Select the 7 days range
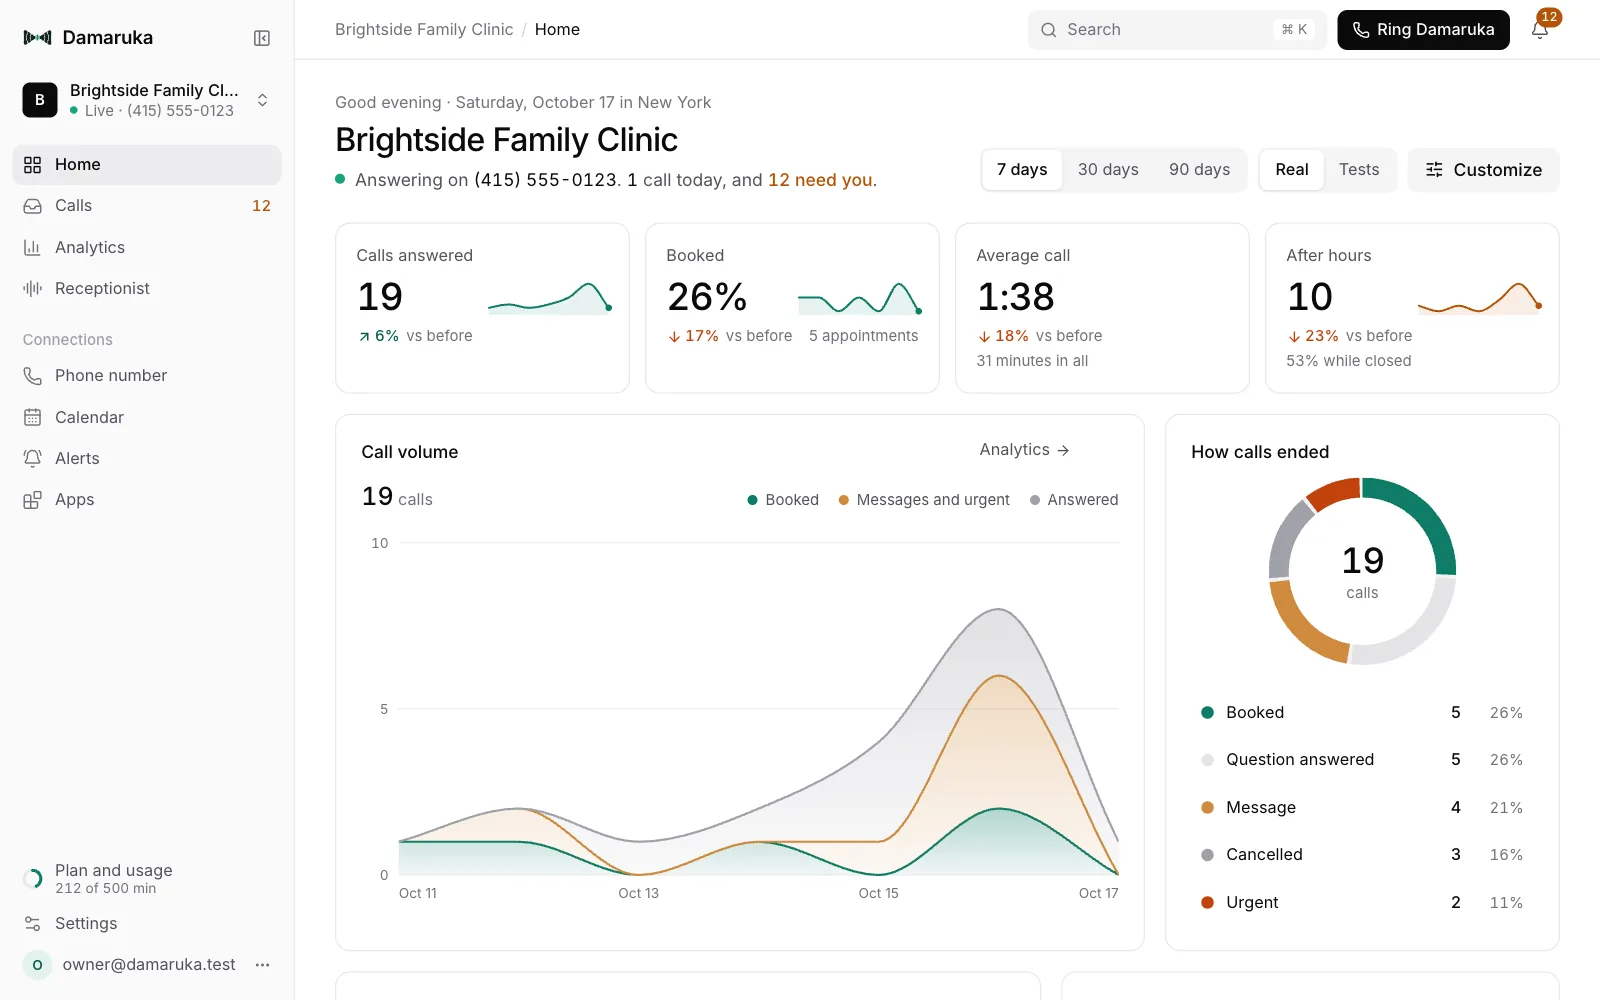The height and width of the screenshot is (1000, 1600). pos(1022,170)
